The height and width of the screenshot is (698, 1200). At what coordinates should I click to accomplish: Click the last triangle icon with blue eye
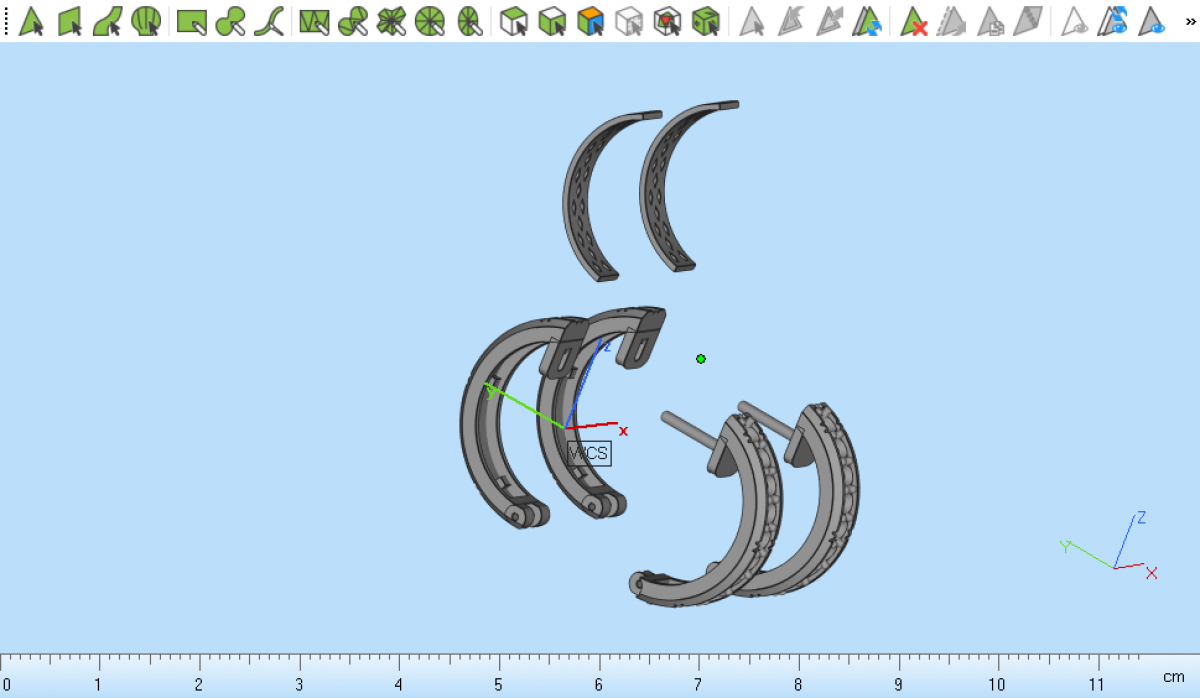click(x=1153, y=20)
